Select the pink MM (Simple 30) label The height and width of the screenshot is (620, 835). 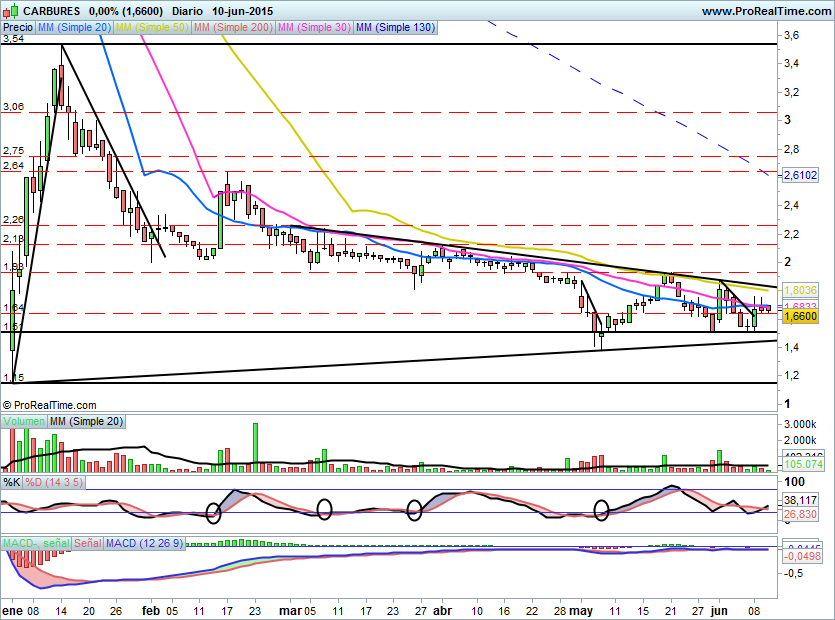point(314,28)
